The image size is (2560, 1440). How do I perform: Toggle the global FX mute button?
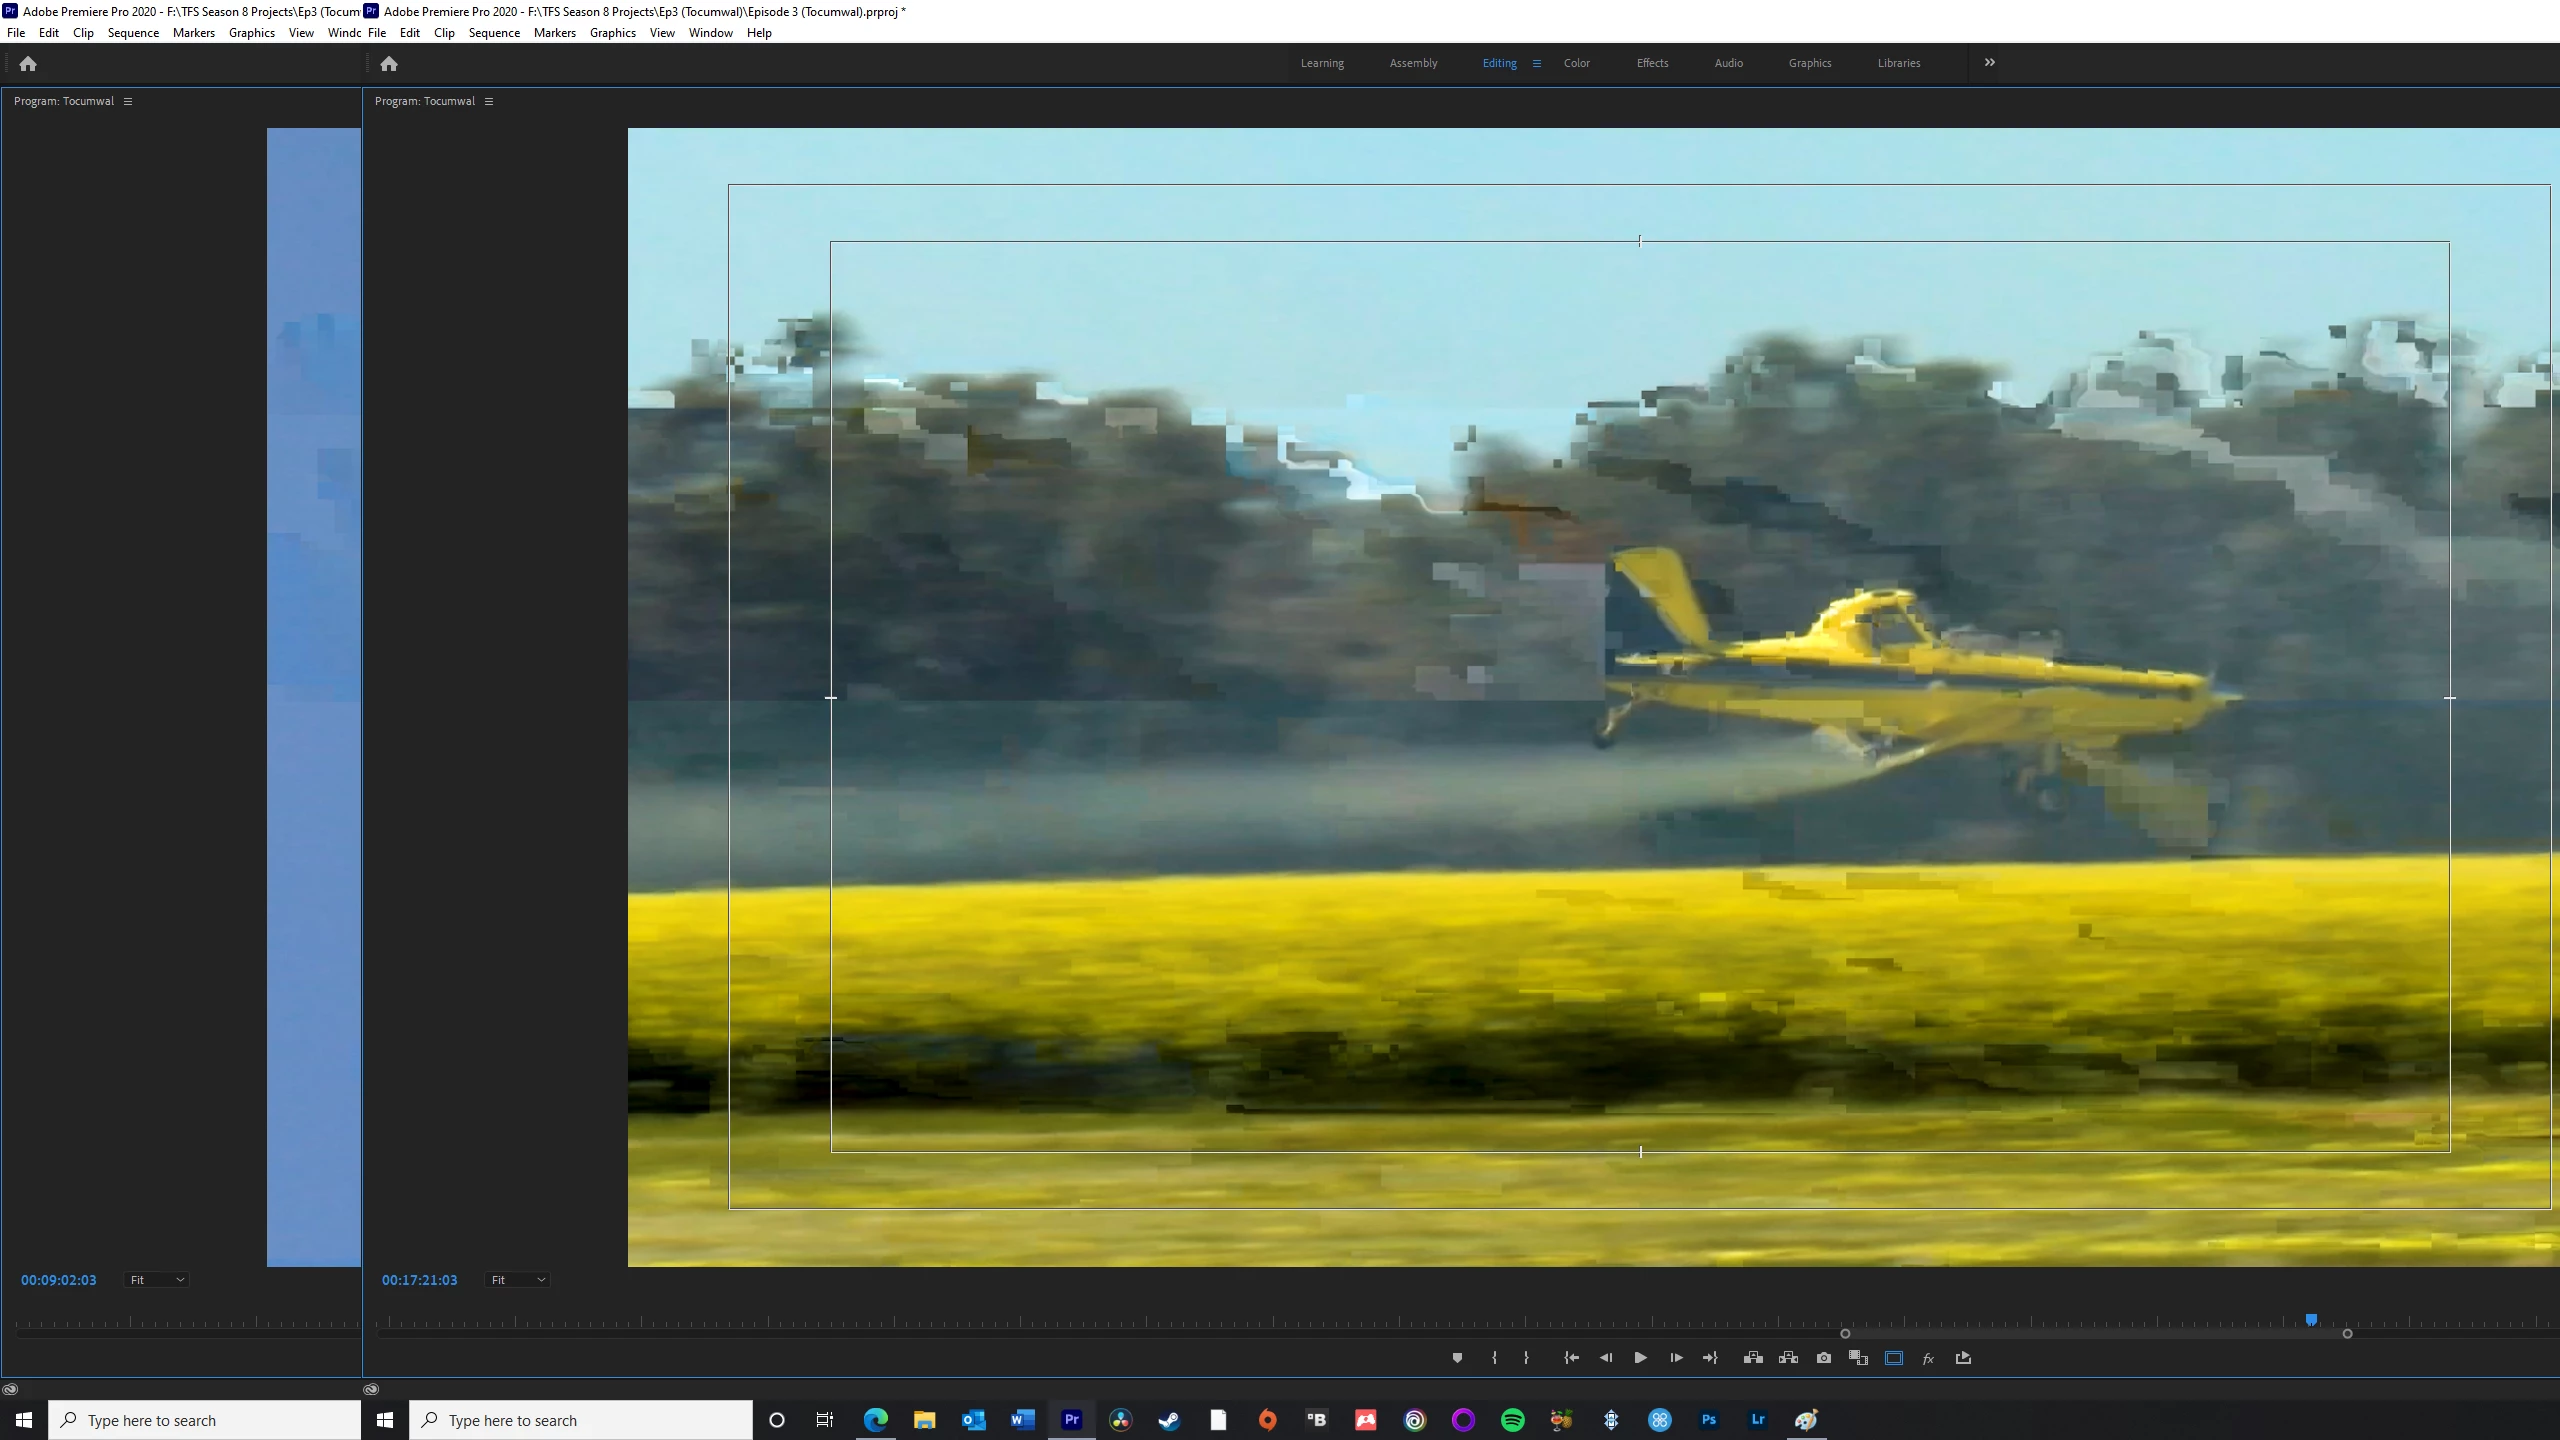coord(1928,1358)
